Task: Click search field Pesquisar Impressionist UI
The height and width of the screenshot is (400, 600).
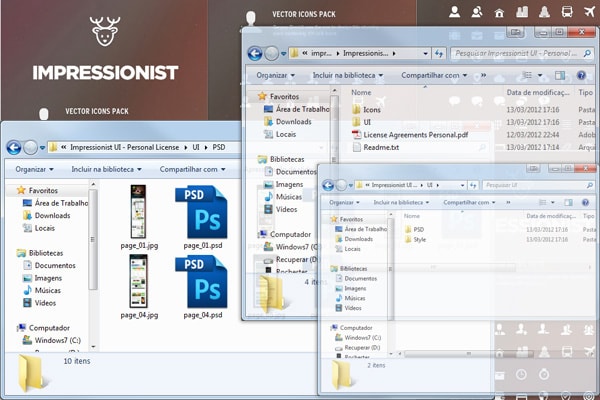Action: 522,54
